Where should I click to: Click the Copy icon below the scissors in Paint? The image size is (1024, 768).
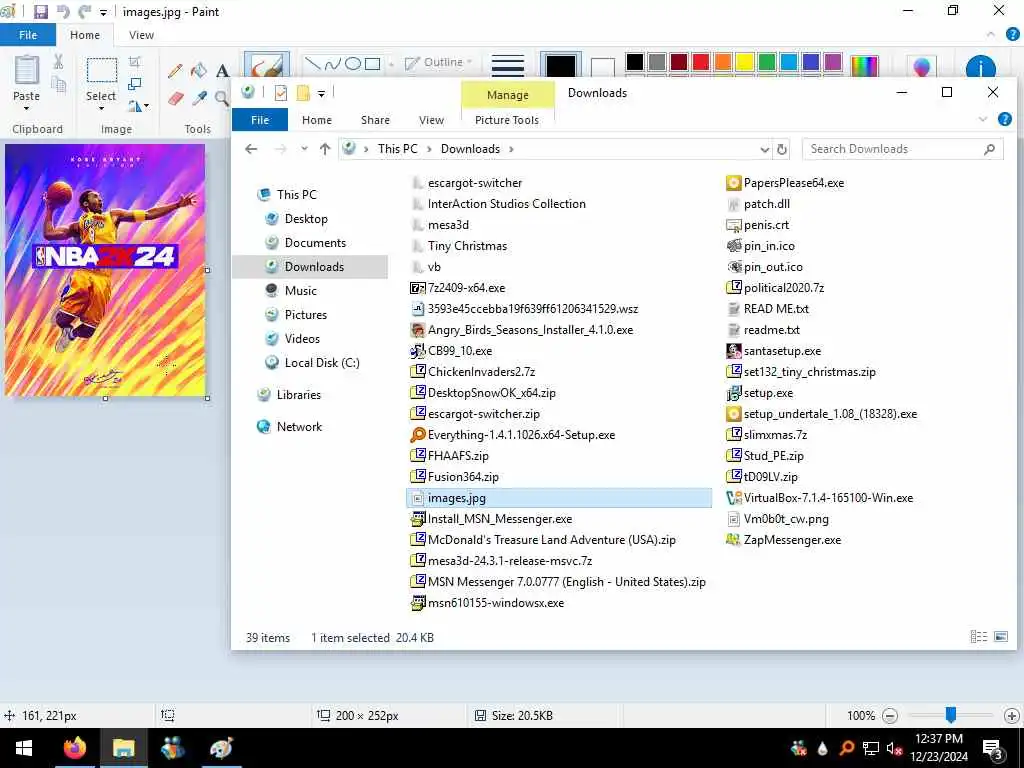coord(58,85)
